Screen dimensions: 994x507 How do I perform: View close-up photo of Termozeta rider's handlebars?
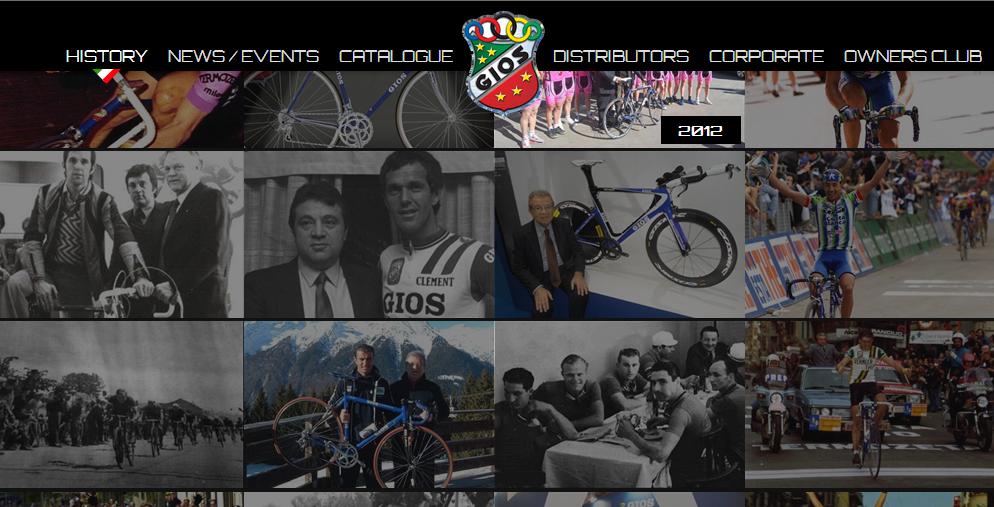[121, 109]
